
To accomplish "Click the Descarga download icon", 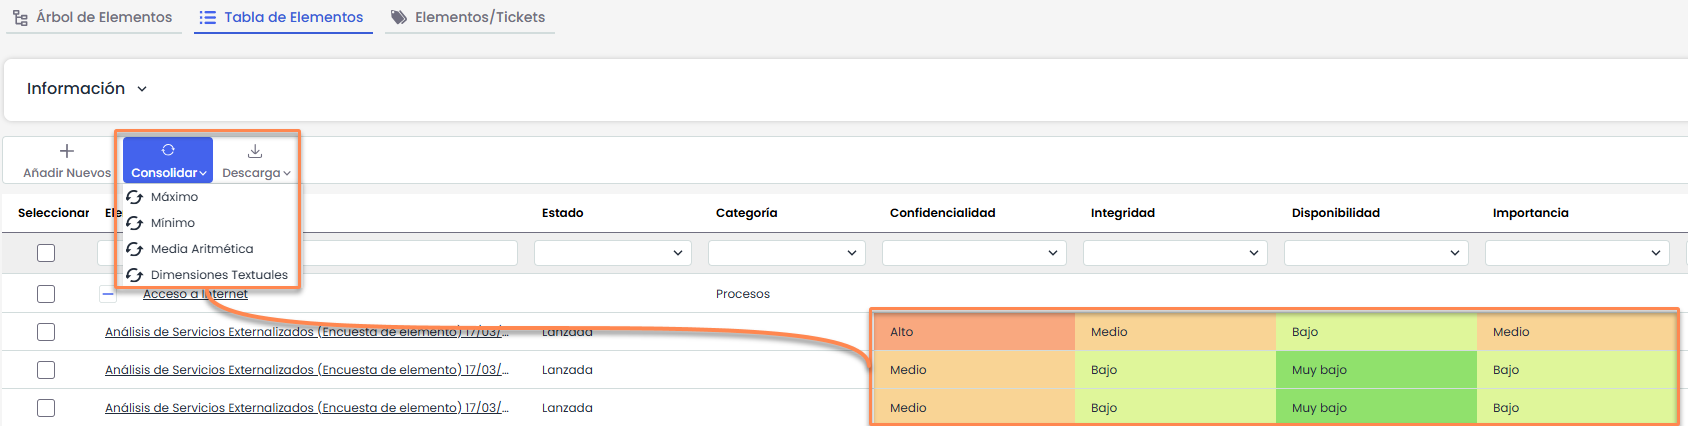I will pos(255,151).
